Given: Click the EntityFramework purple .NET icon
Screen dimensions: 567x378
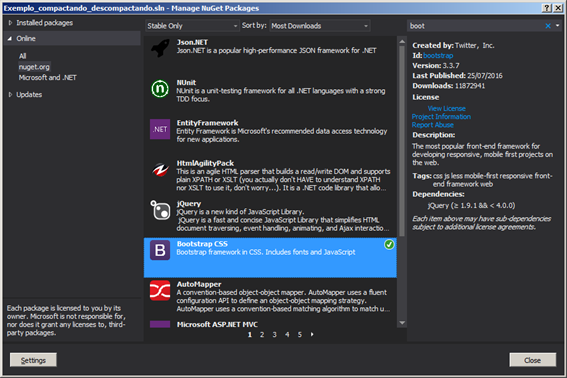Looking at the screenshot, I should tap(160, 129).
